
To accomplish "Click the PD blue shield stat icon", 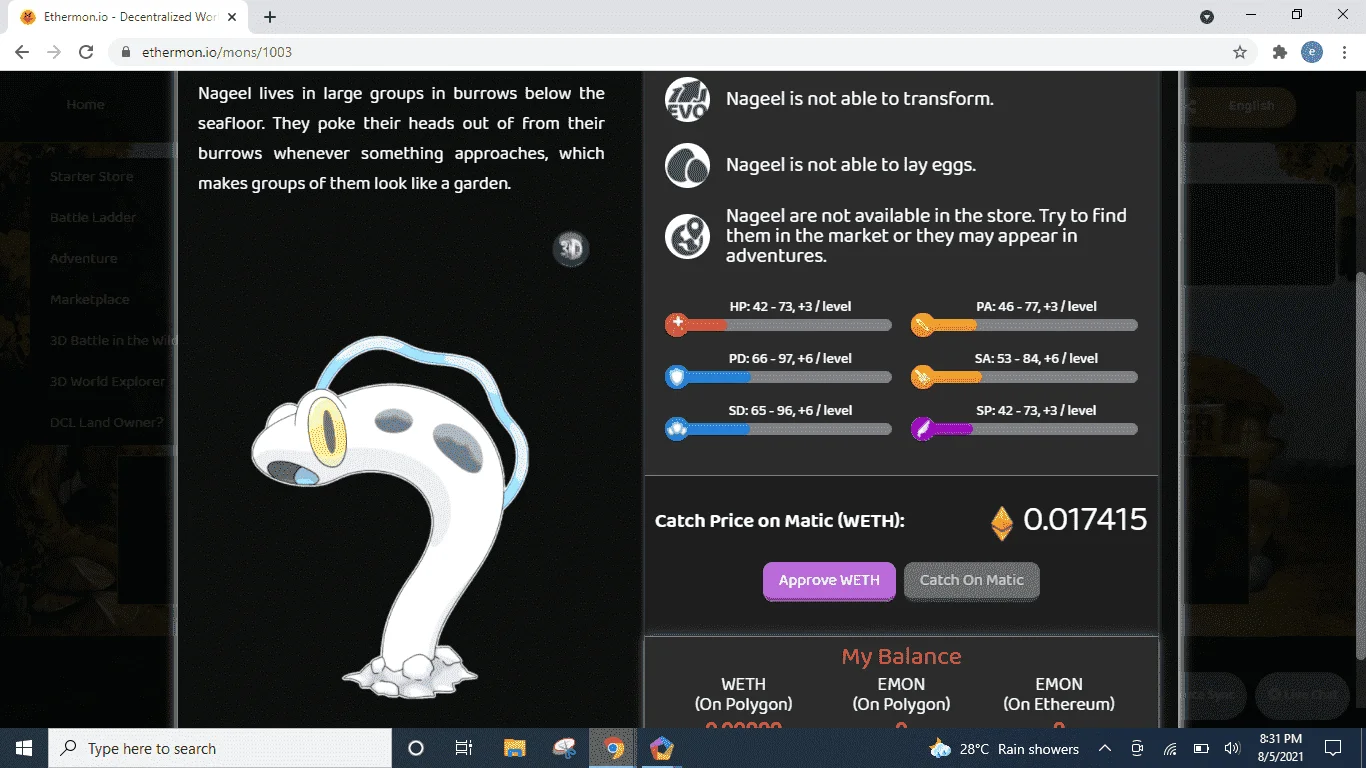I will click(x=677, y=377).
